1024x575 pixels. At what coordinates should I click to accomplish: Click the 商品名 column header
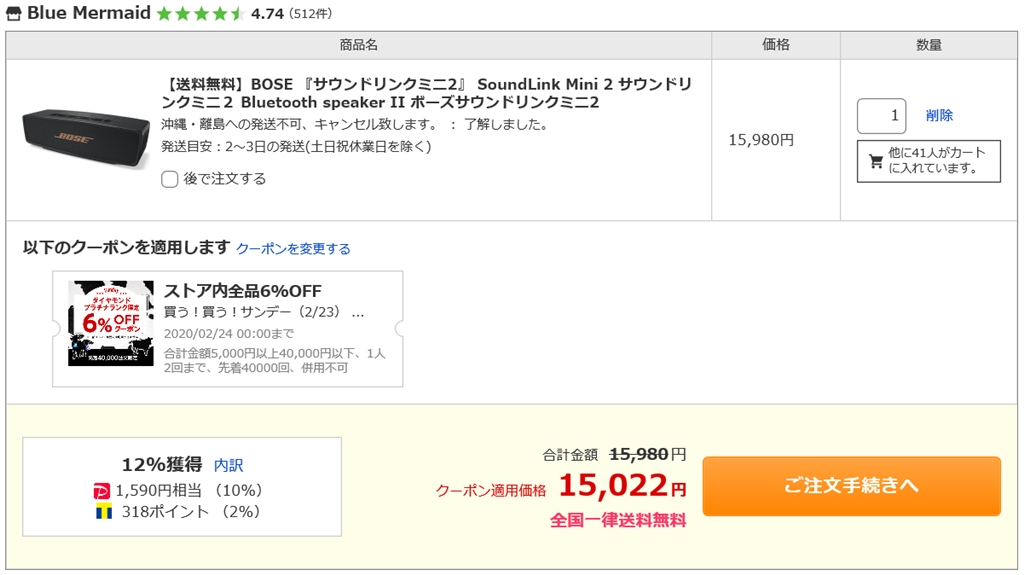(x=358, y=45)
